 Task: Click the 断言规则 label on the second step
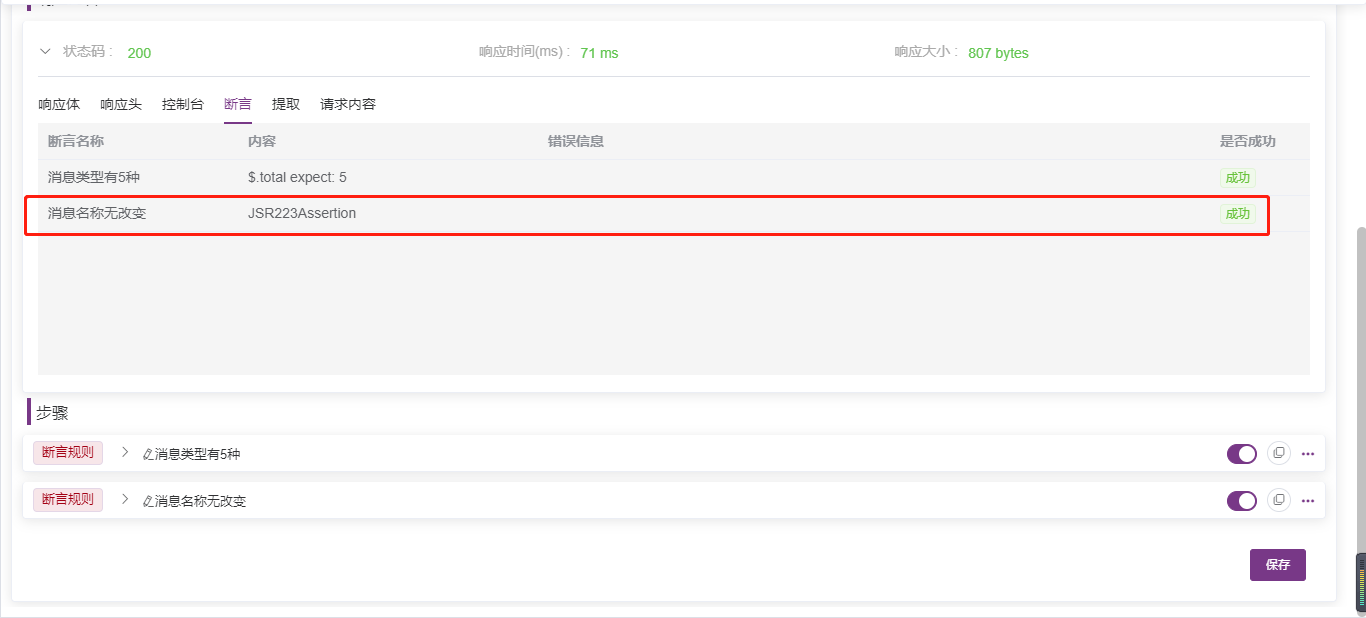(67, 500)
